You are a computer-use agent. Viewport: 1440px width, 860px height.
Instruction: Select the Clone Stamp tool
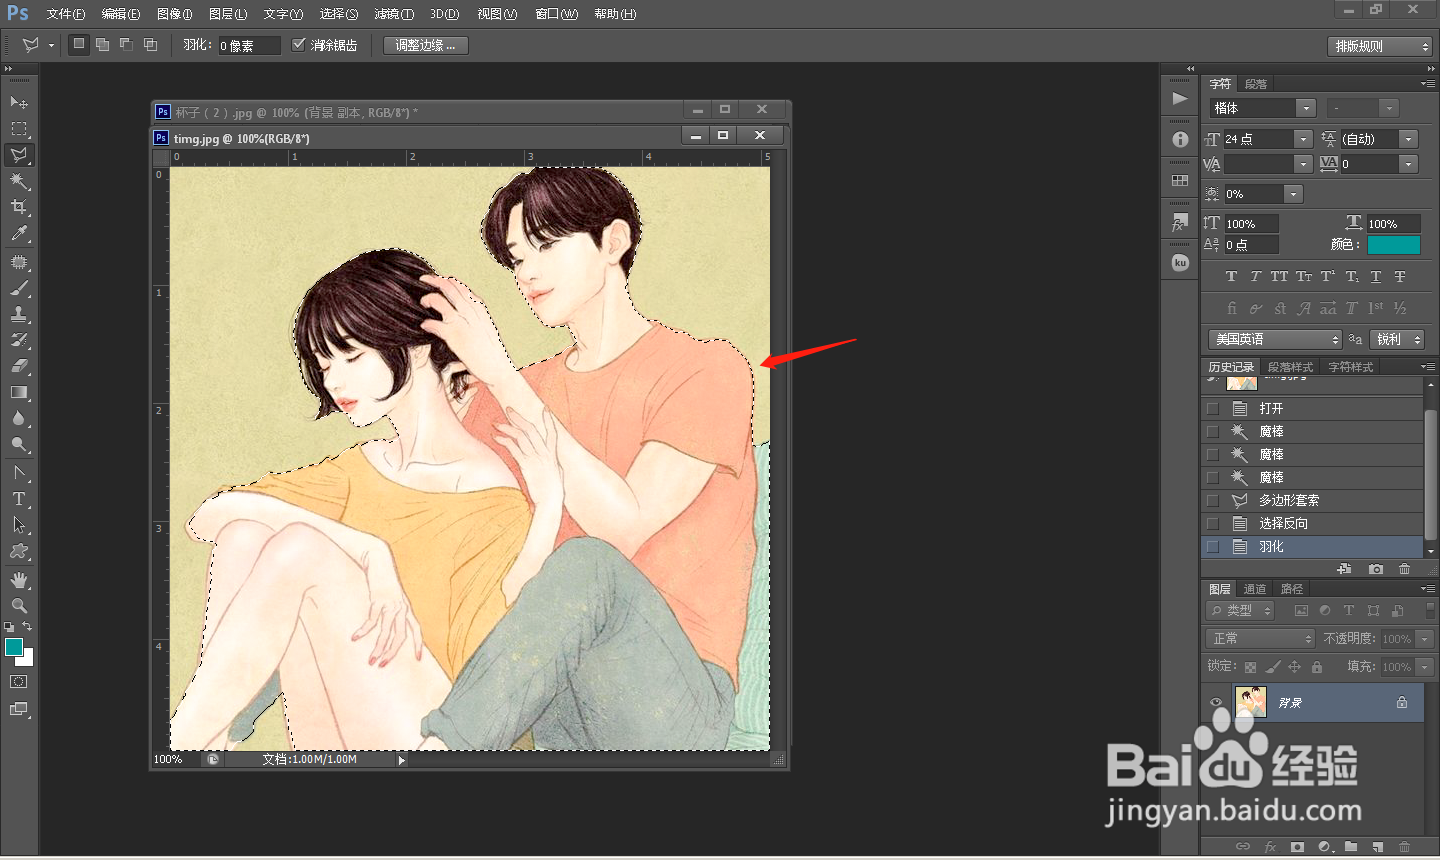click(19, 314)
